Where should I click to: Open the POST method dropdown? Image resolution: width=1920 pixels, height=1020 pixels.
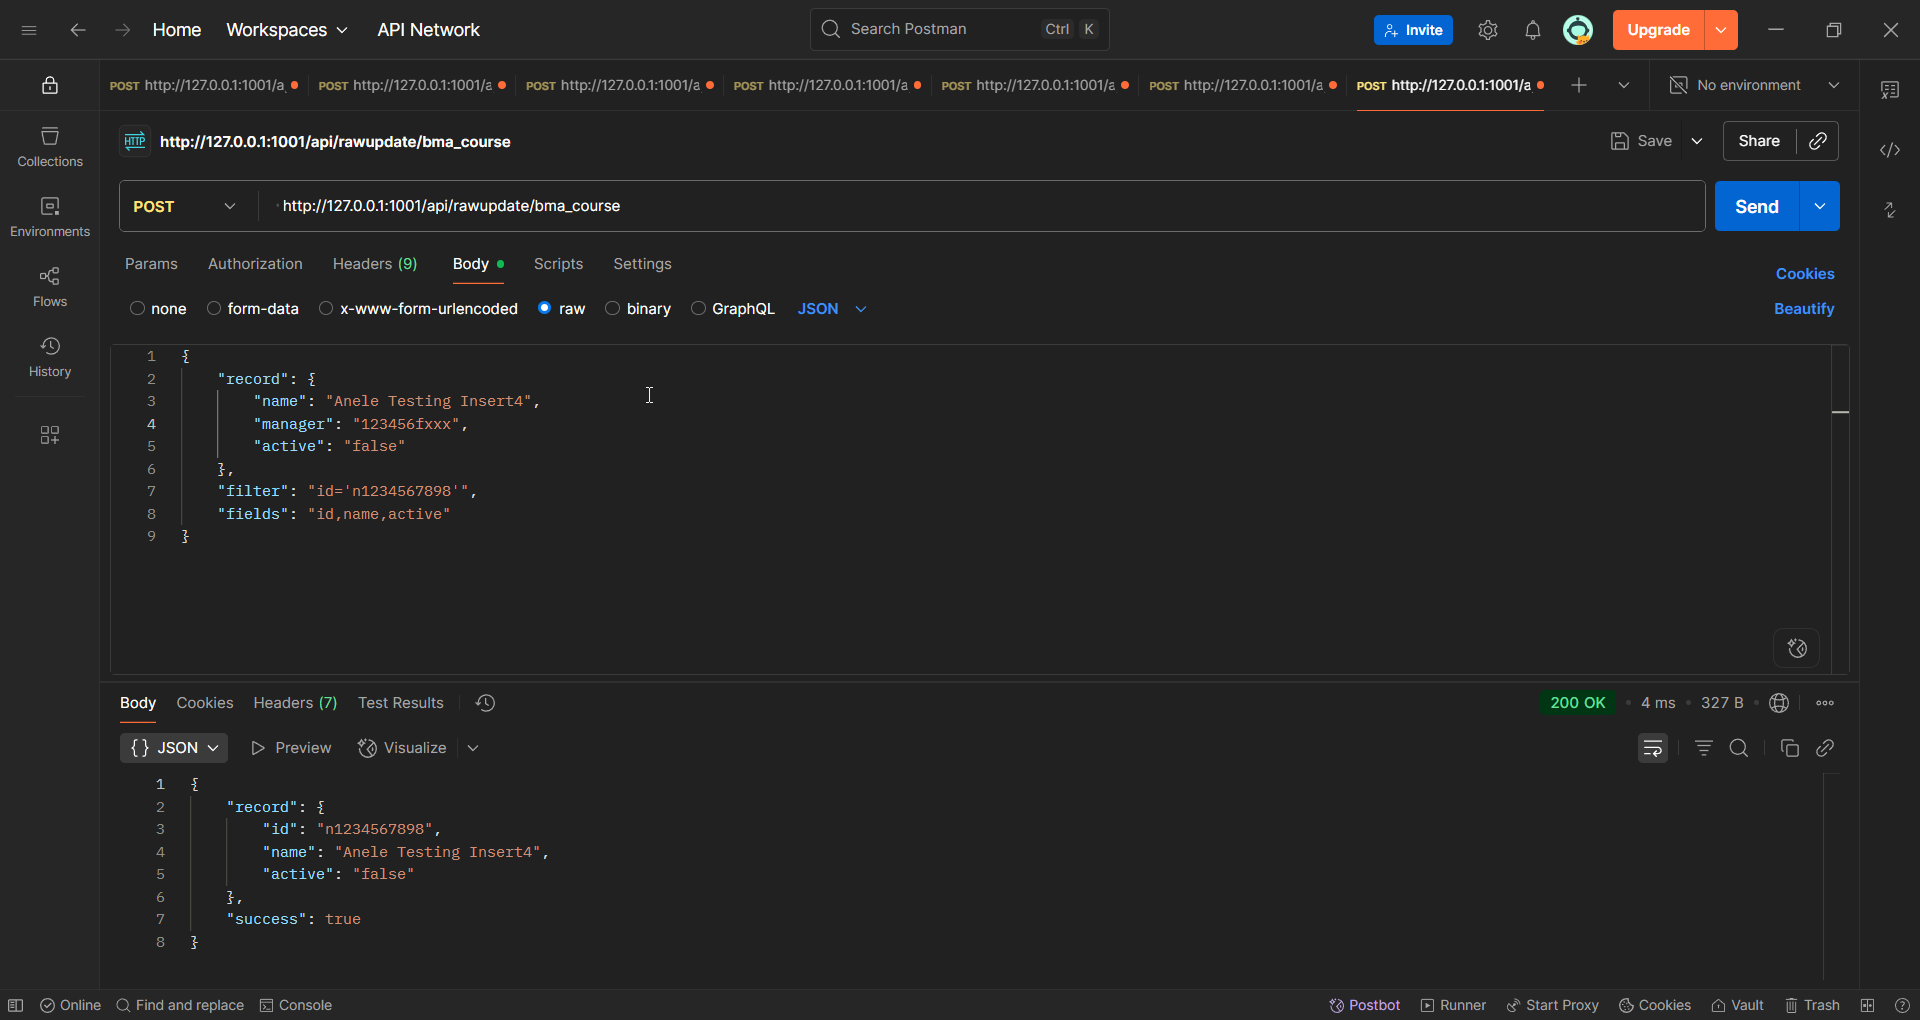pos(186,206)
